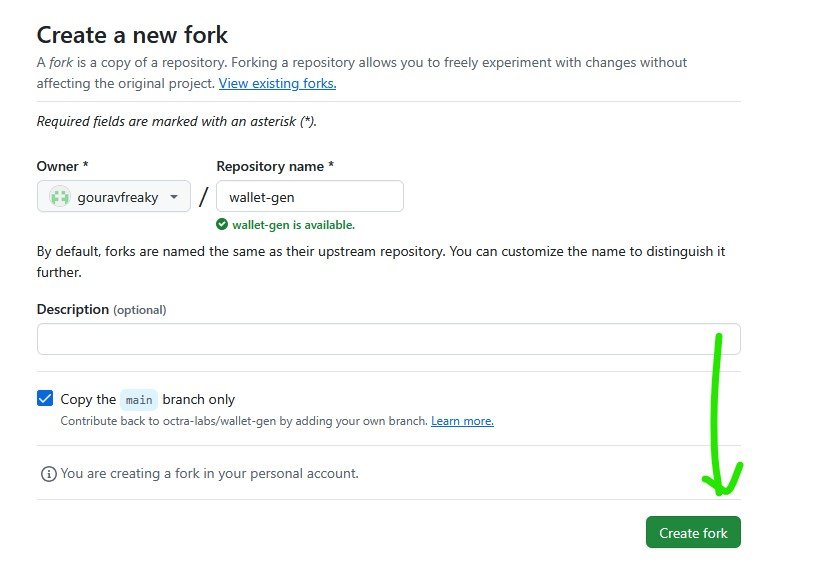Viewport: 818px width, 588px height.
Task: Open View existing forks link
Action: tap(278, 83)
